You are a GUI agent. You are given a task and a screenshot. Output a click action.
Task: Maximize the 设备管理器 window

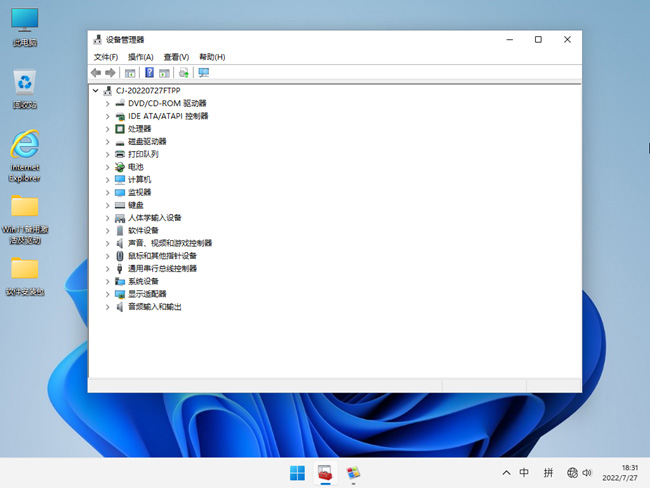[x=538, y=39]
